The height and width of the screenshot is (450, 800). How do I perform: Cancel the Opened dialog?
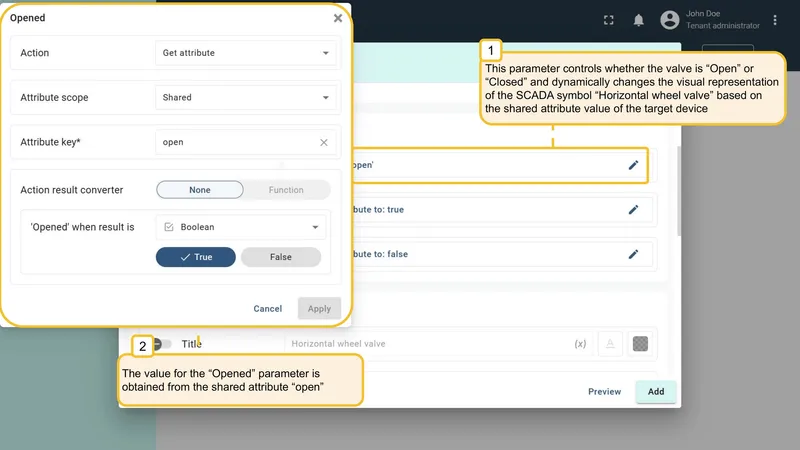pyautogui.click(x=267, y=309)
